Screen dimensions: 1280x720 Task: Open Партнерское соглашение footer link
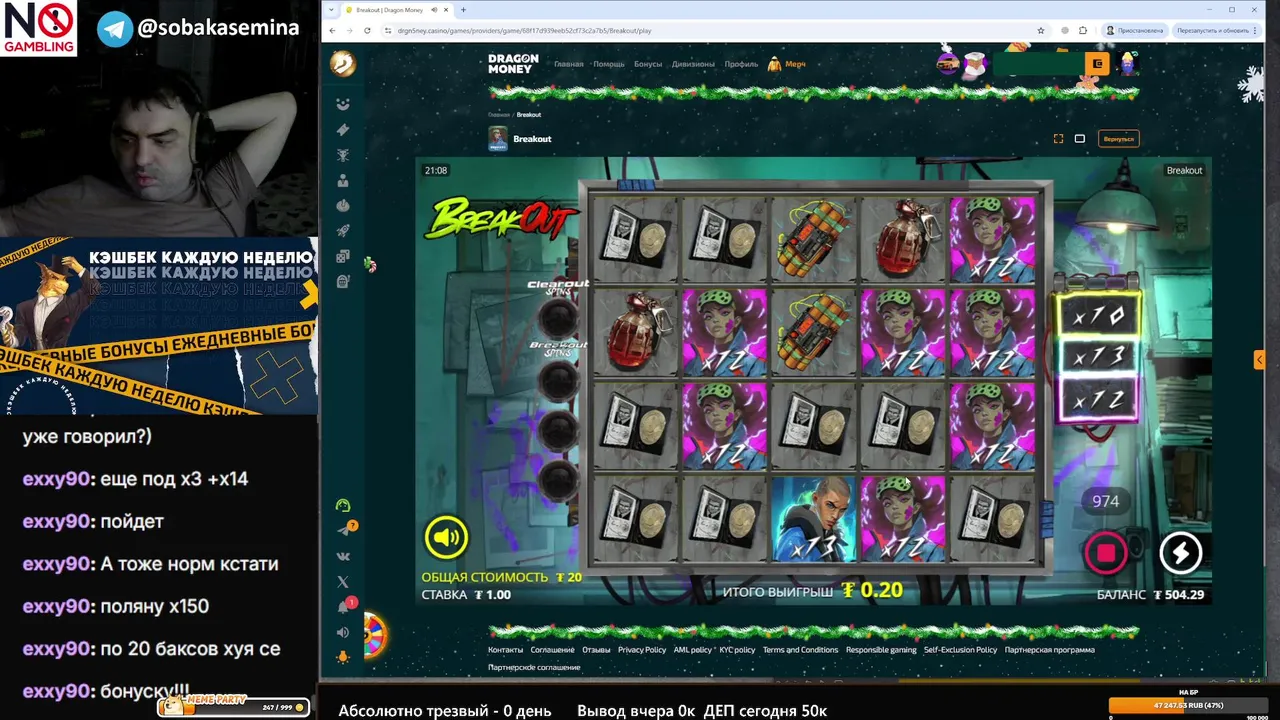pos(533,667)
